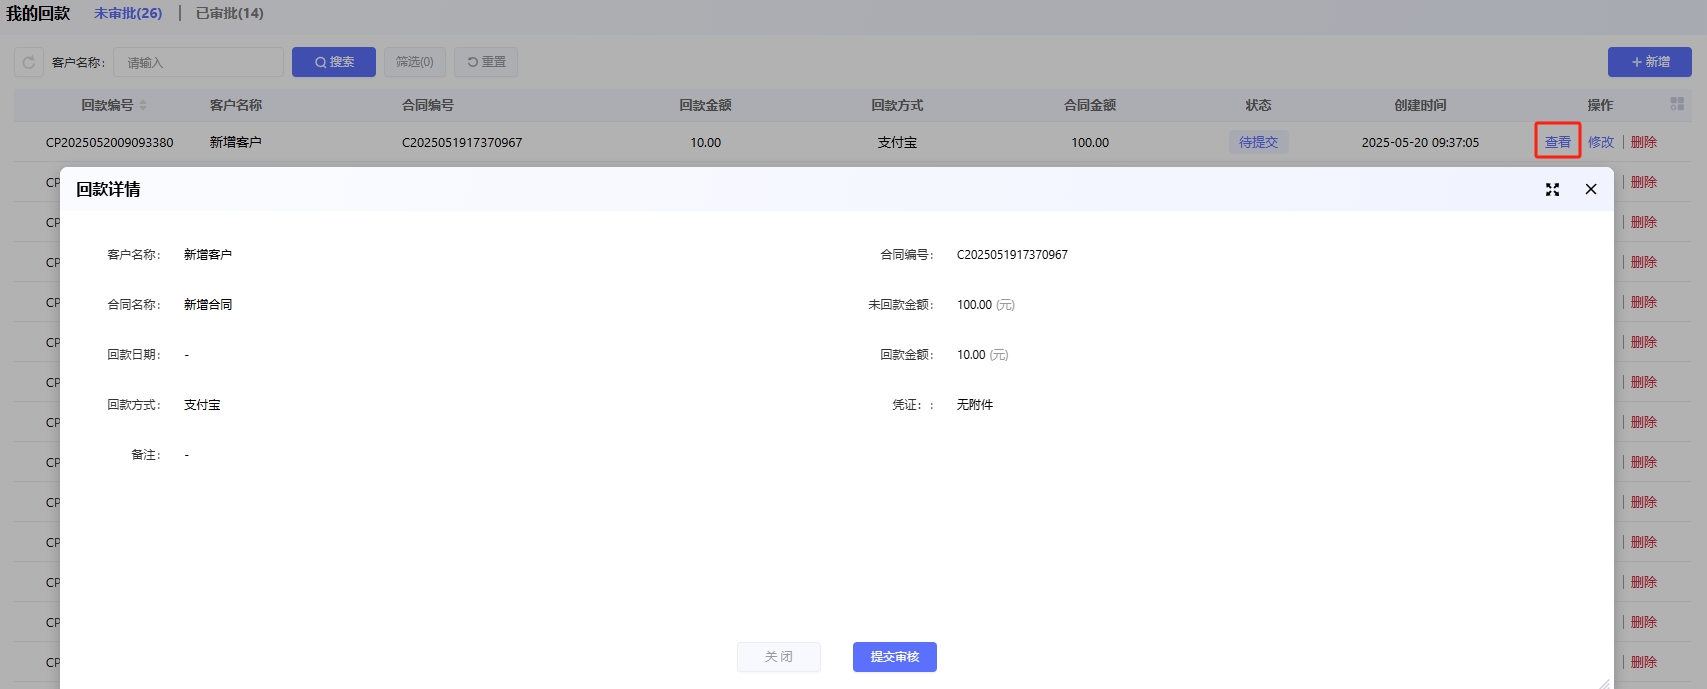
Task: Click 删除 link in first row
Action: [x=1643, y=142]
